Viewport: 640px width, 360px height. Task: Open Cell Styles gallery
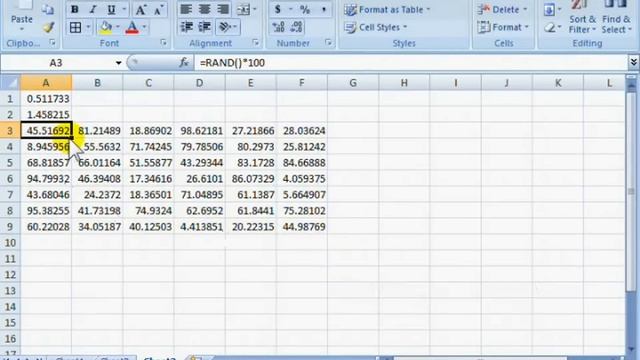click(376, 27)
